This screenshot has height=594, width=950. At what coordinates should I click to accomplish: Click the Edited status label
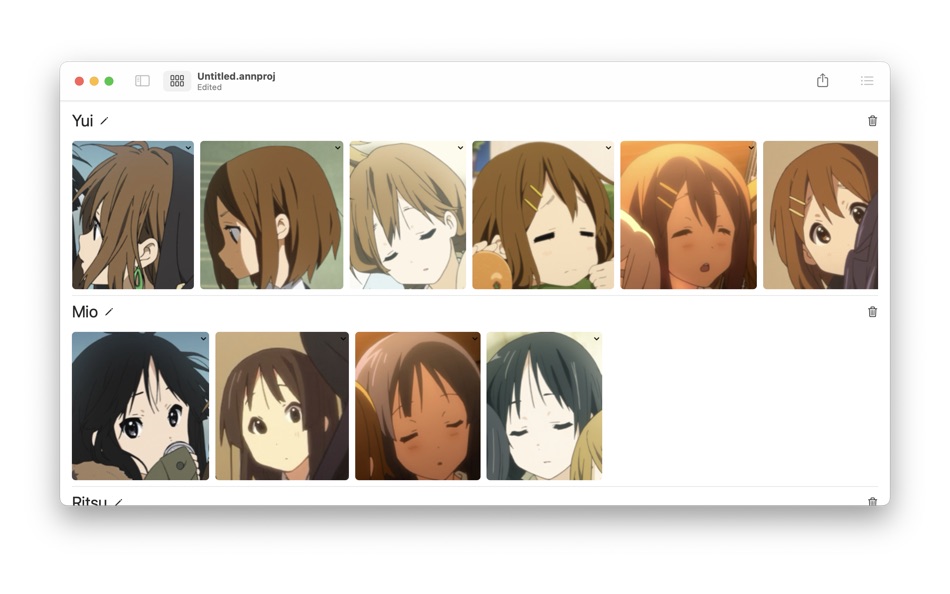pyautogui.click(x=210, y=87)
